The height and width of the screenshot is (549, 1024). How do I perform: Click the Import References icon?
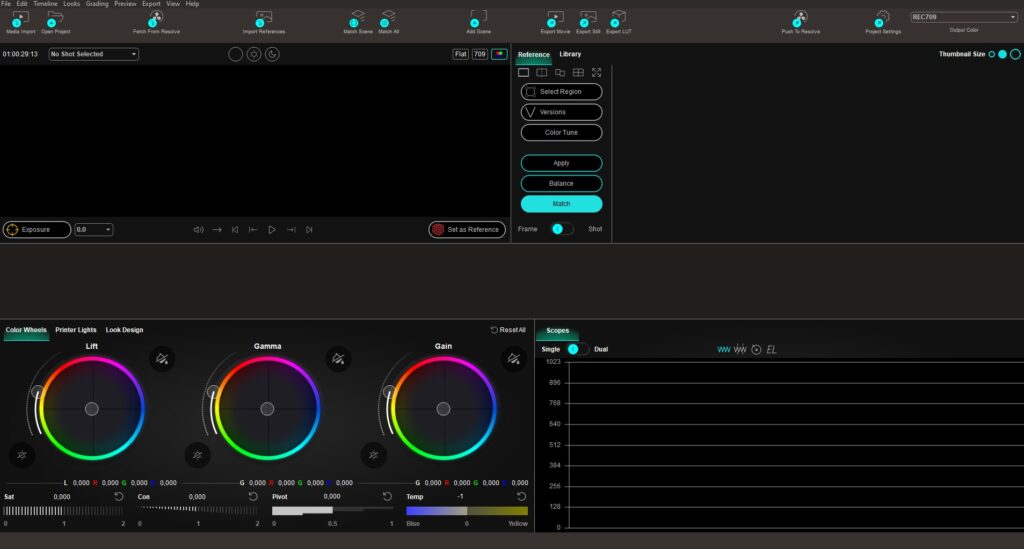click(263, 19)
